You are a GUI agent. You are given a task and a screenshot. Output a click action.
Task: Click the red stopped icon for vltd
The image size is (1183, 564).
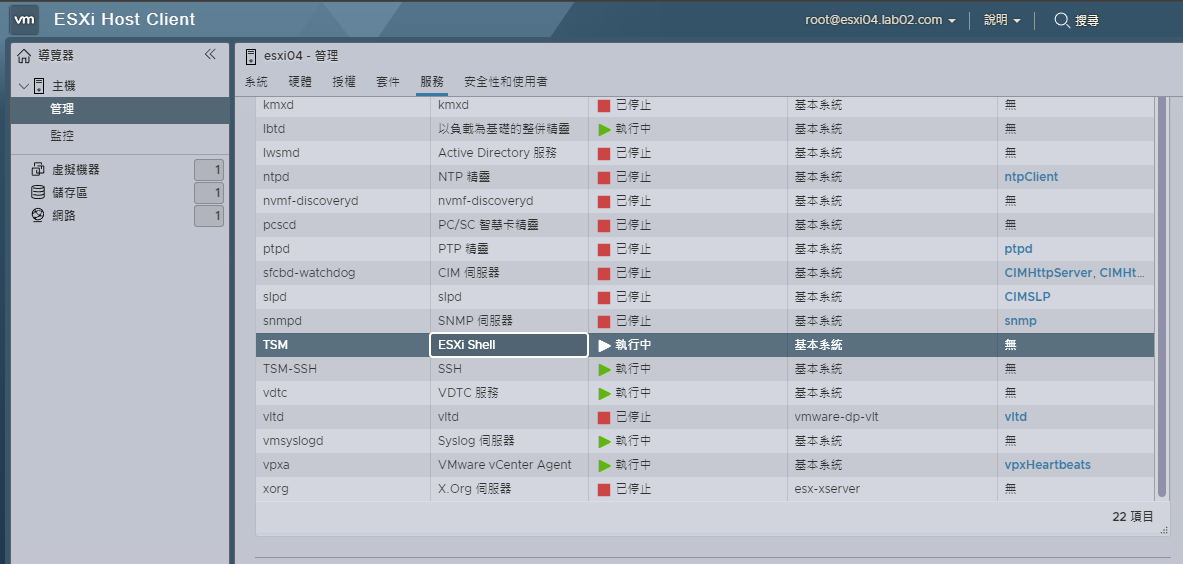click(604, 417)
